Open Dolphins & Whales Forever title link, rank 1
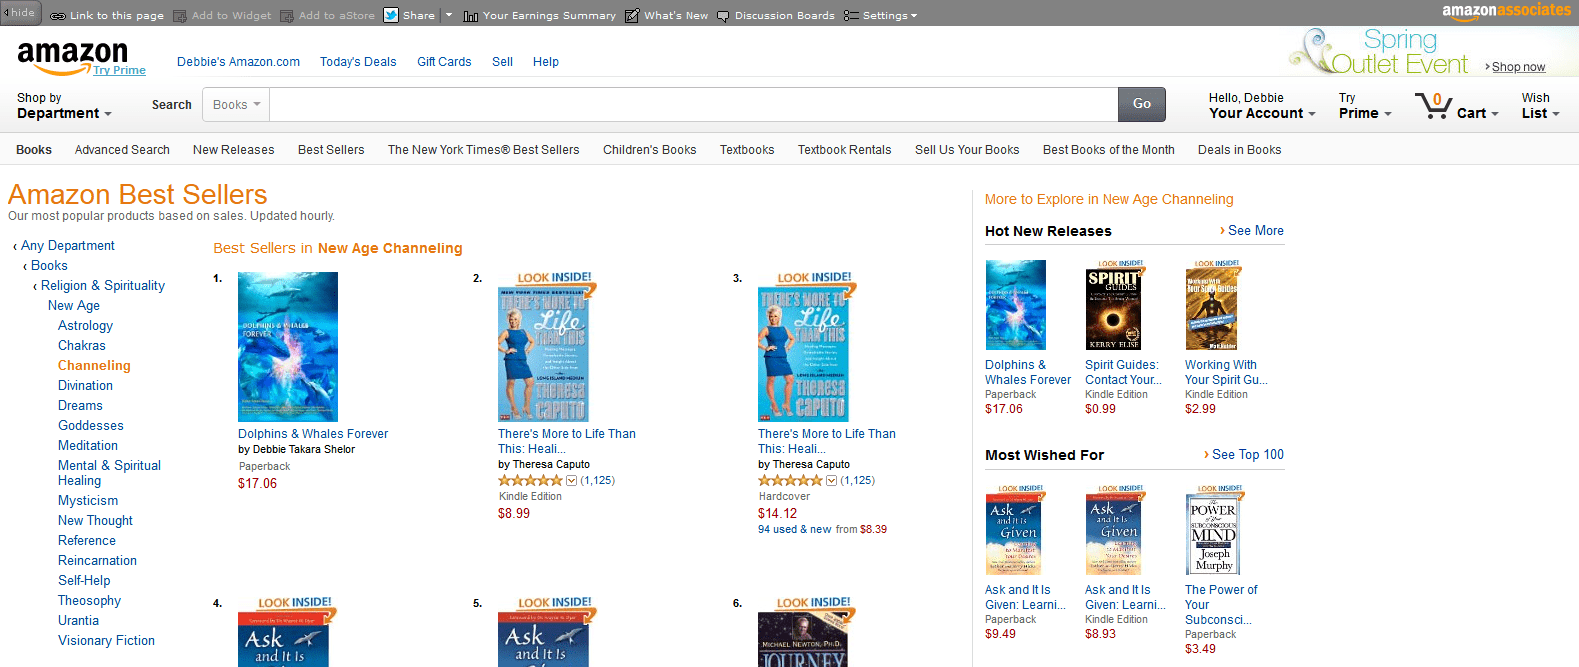The height and width of the screenshot is (667, 1579). [313, 434]
